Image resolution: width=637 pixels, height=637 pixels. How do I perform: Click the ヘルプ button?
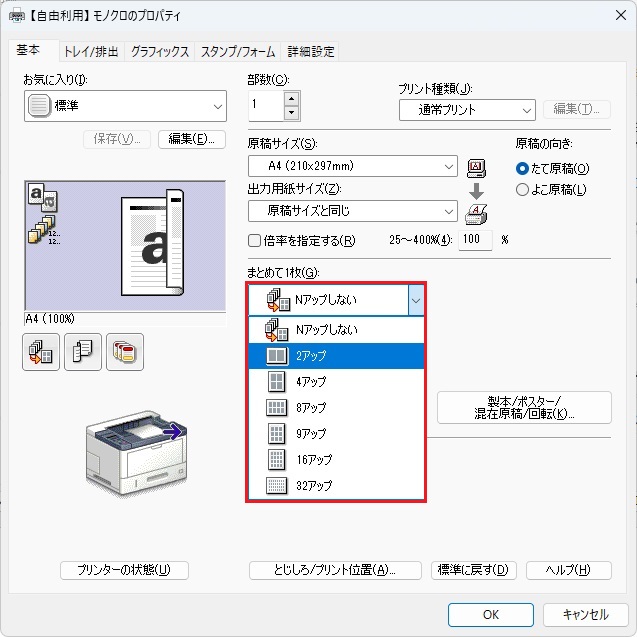[569, 570]
